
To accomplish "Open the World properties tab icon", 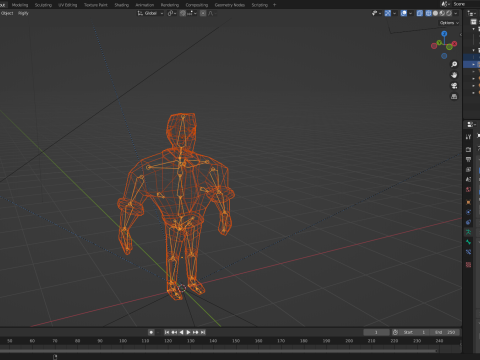I will pos(468,189).
